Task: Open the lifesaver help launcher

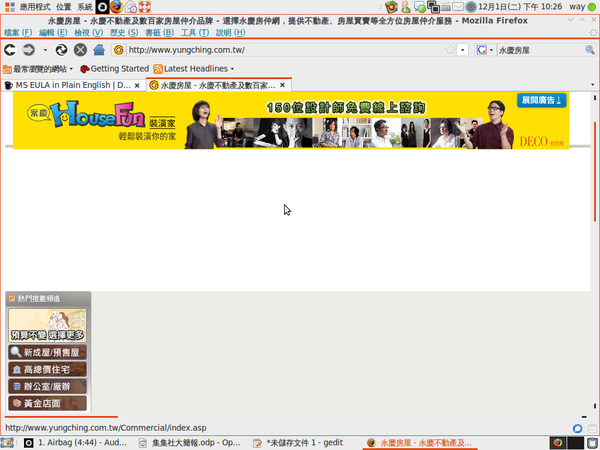Action: click(145, 7)
